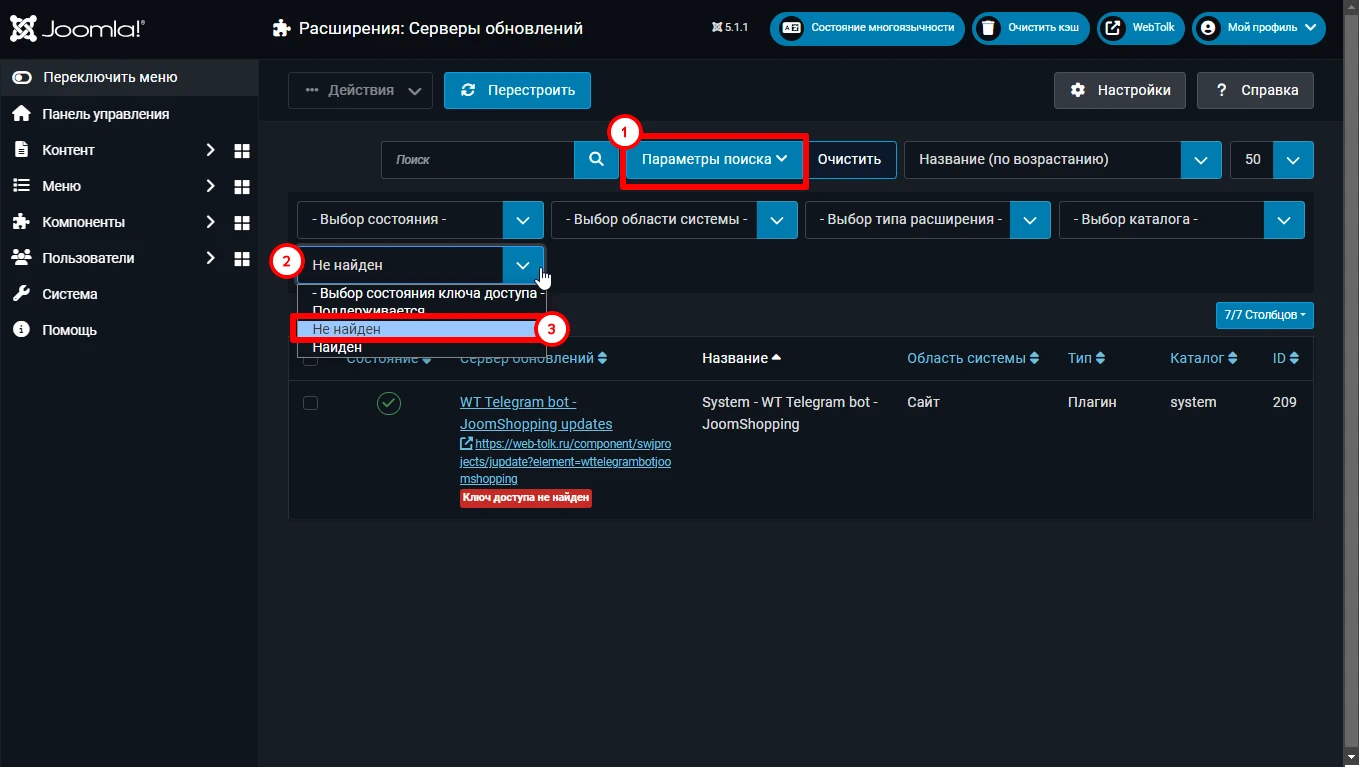Open Users dashboard grid icon
The width and height of the screenshot is (1359, 767).
(241, 258)
